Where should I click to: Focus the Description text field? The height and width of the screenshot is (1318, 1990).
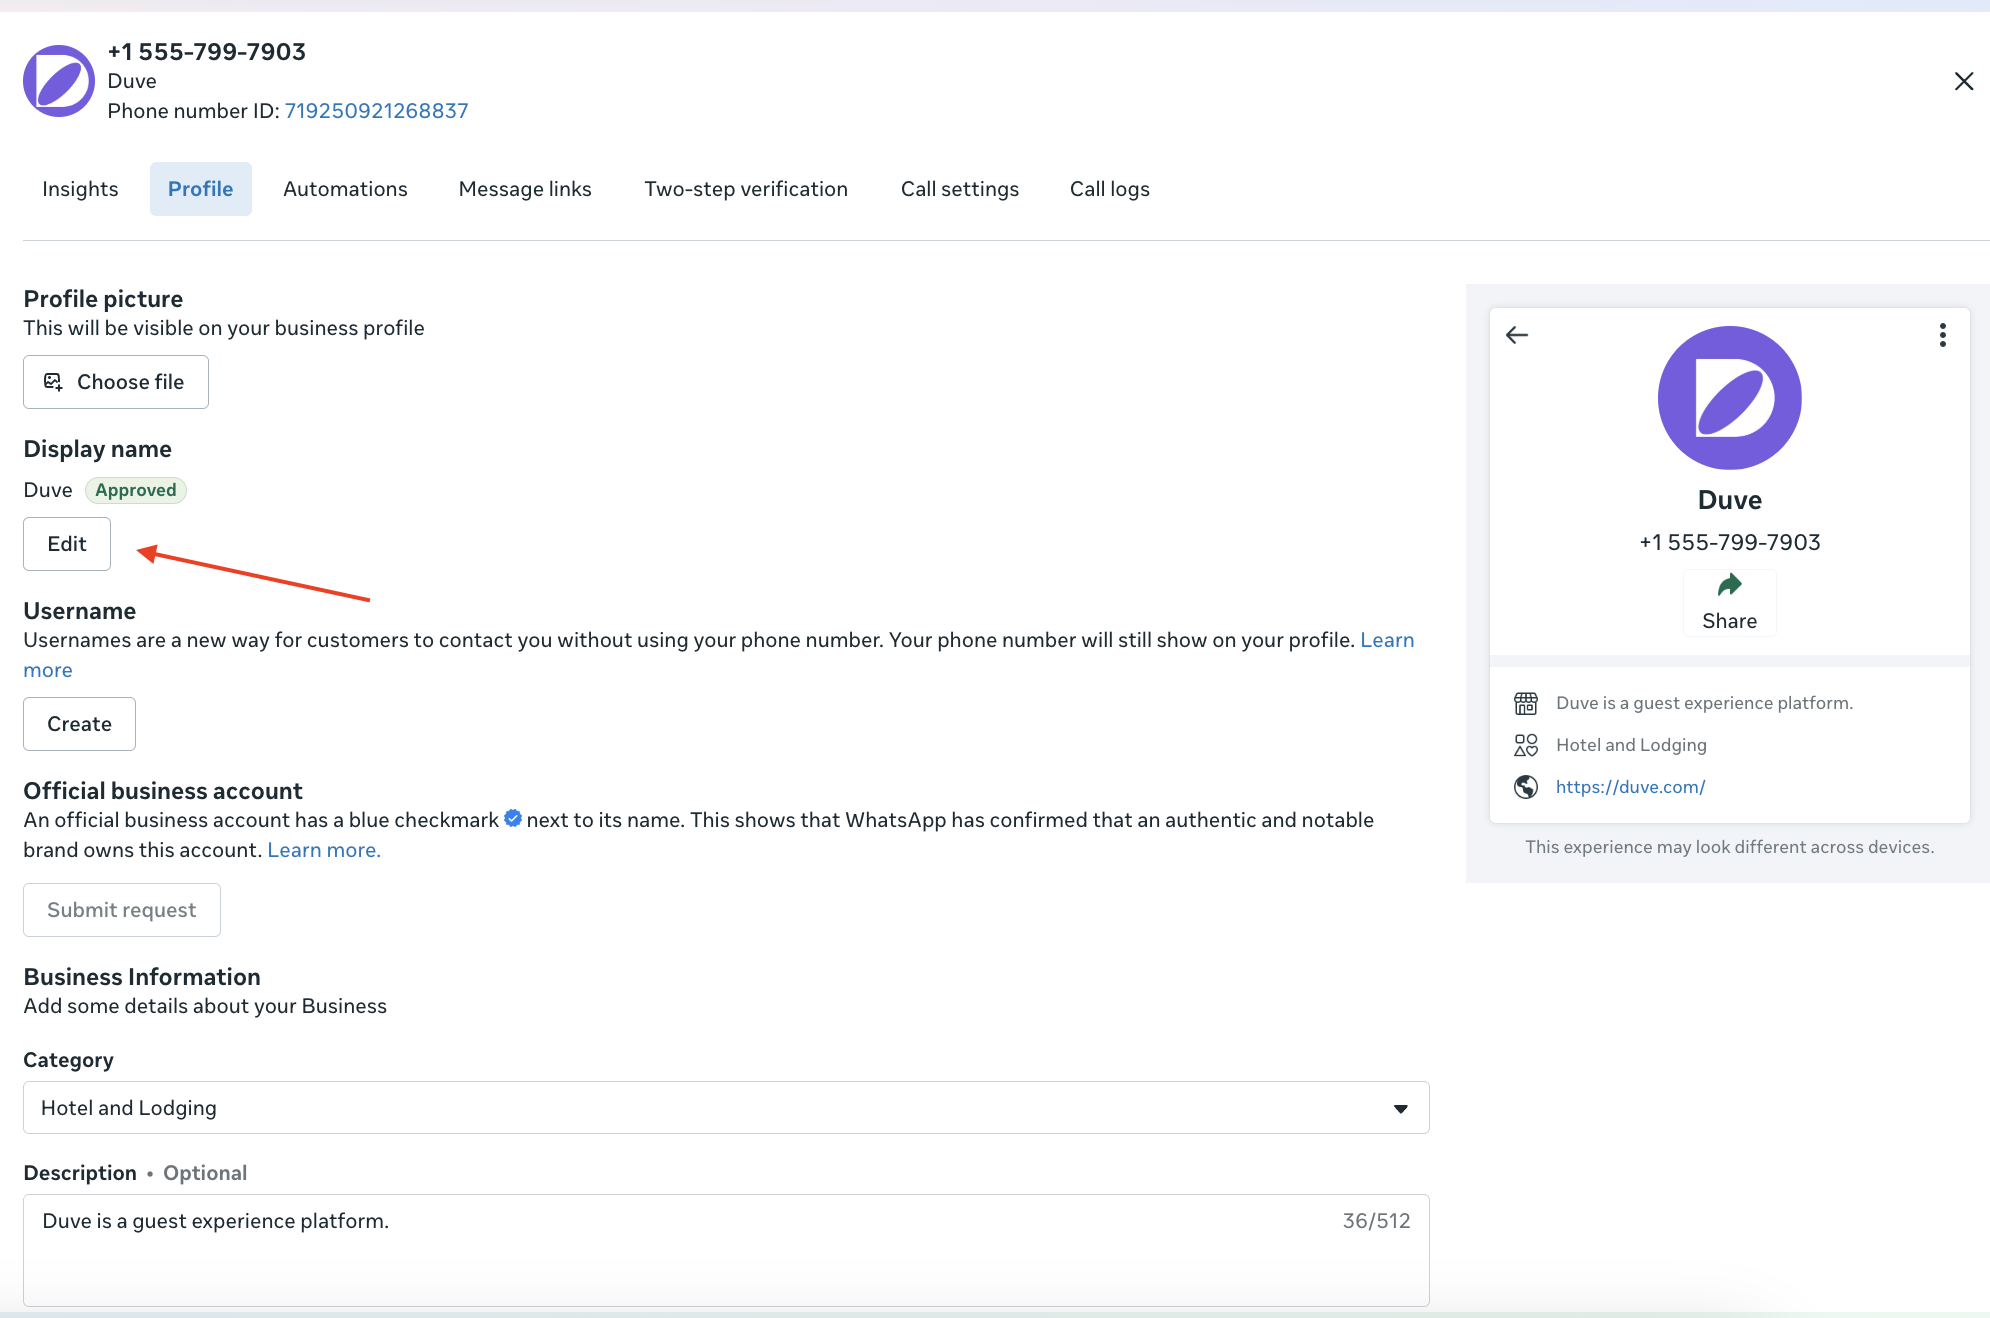click(726, 1250)
